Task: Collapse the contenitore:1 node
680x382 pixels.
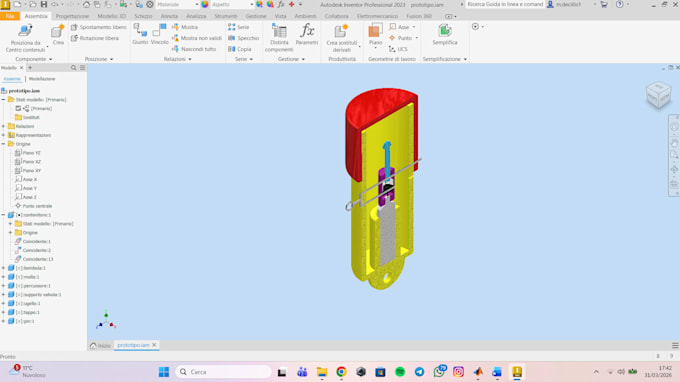Action: 3,215
